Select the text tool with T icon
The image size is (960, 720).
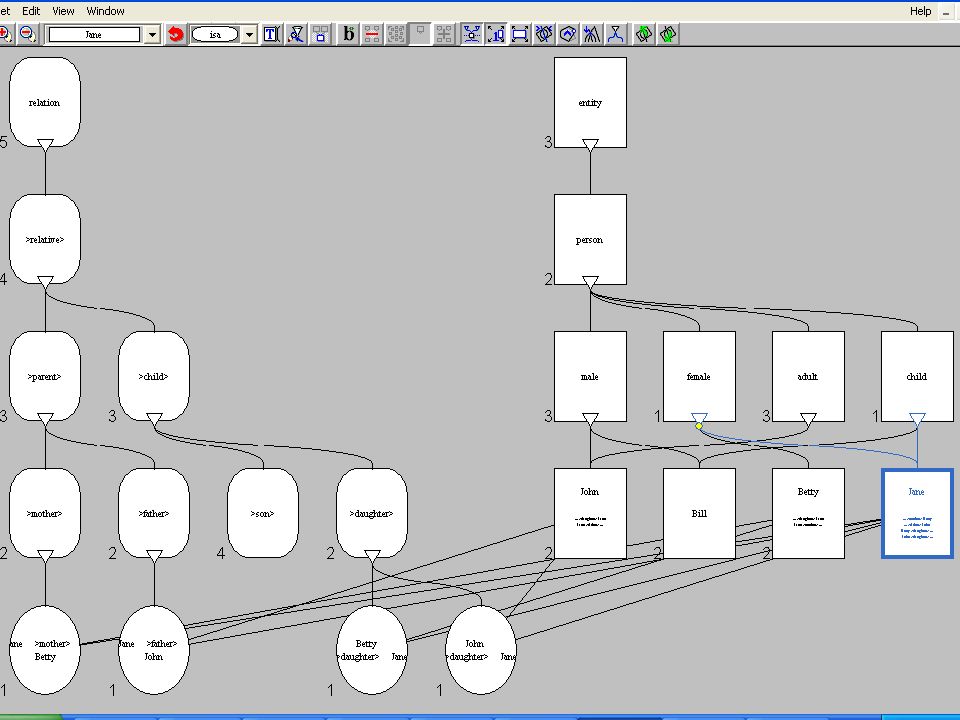click(x=271, y=34)
